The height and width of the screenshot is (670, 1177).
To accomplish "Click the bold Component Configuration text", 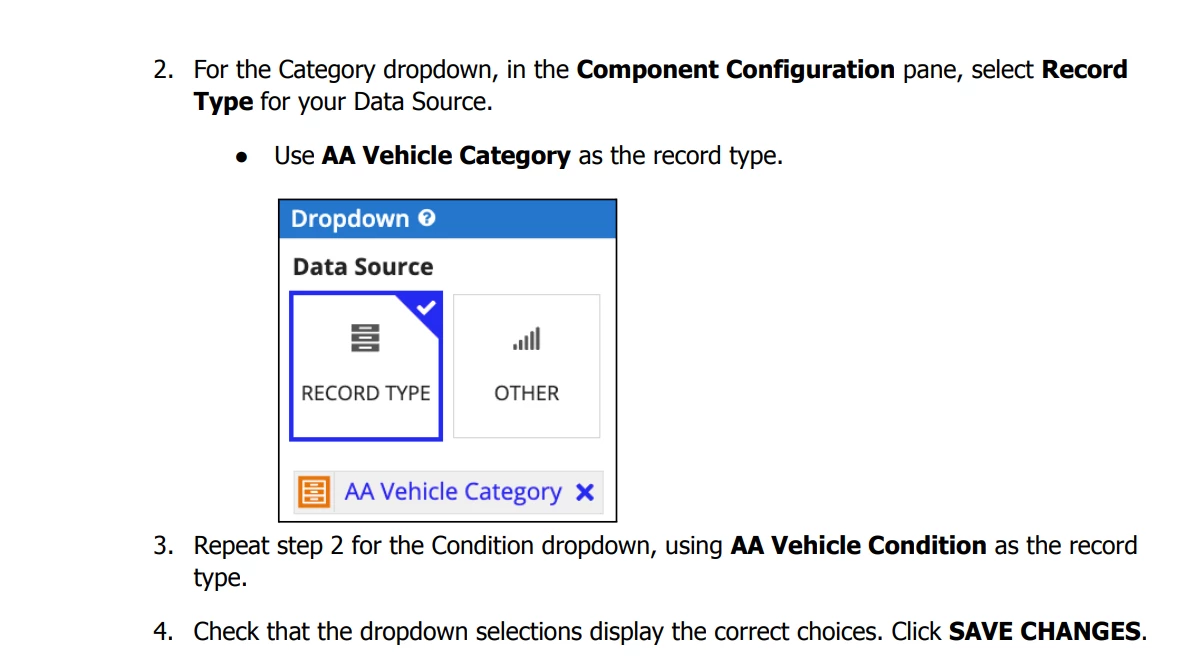I will pos(736,70).
